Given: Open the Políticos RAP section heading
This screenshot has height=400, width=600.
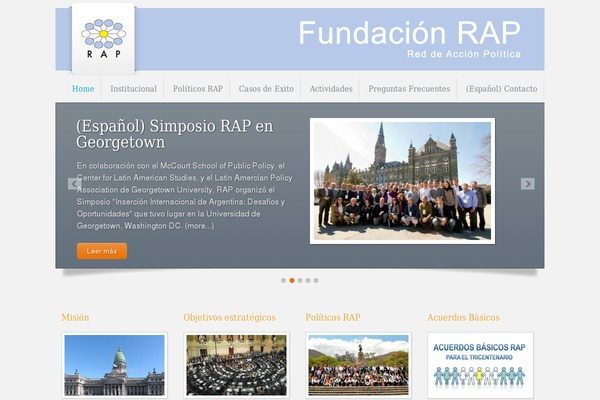Looking at the screenshot, I should 333,317.
